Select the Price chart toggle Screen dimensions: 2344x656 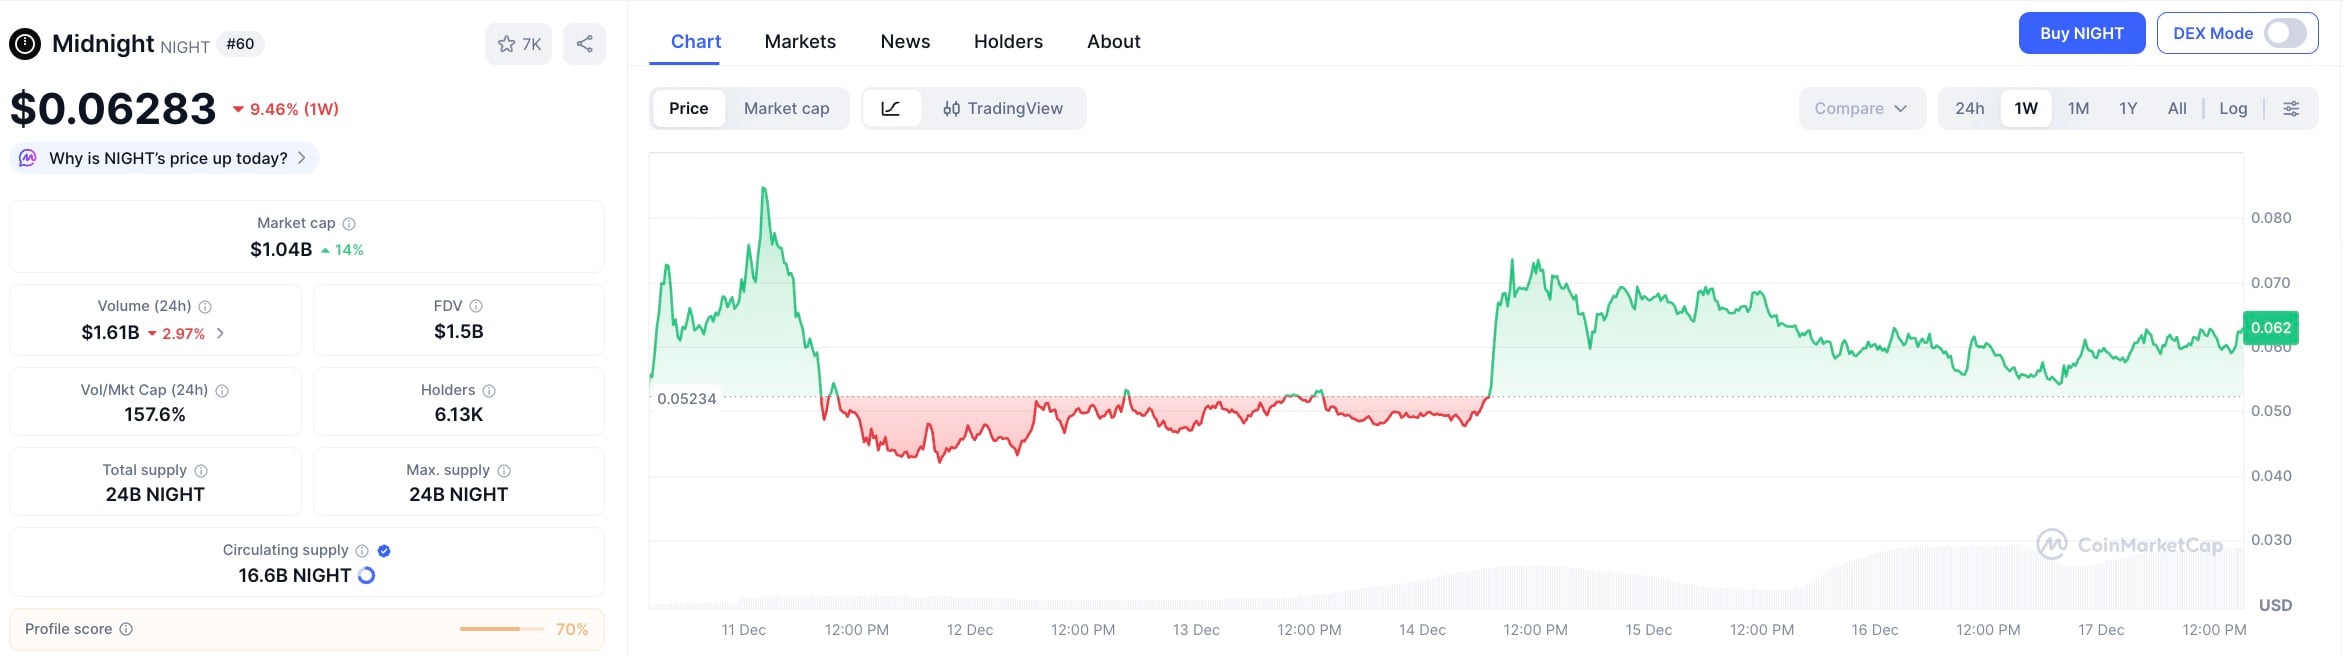coord(689,108)
